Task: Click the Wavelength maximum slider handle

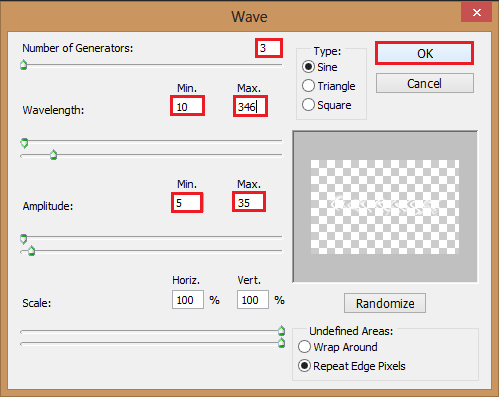Action: tap(53, 155)
